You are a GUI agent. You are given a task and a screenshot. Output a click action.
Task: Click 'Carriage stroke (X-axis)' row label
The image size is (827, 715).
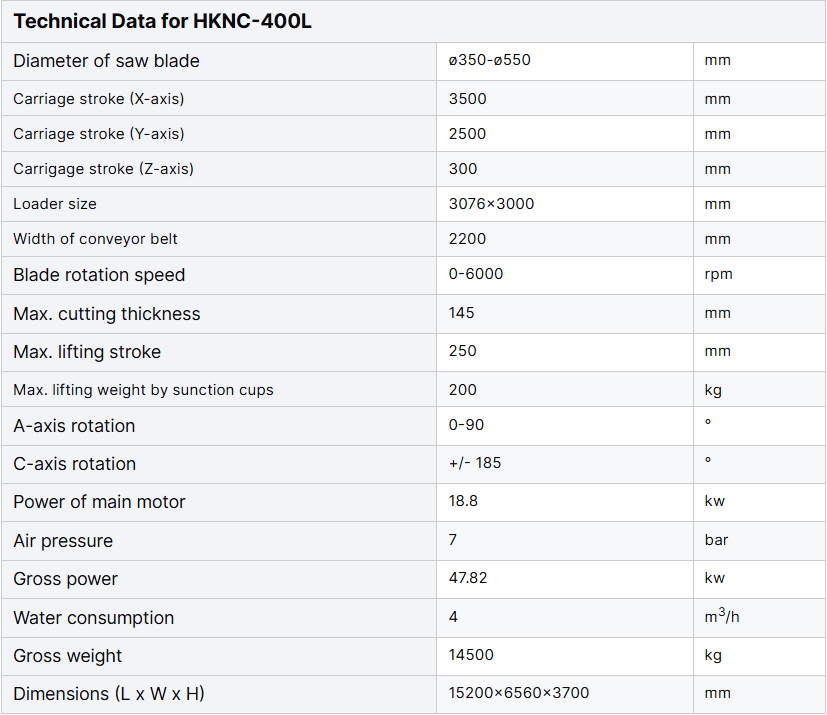click(98, 99)
